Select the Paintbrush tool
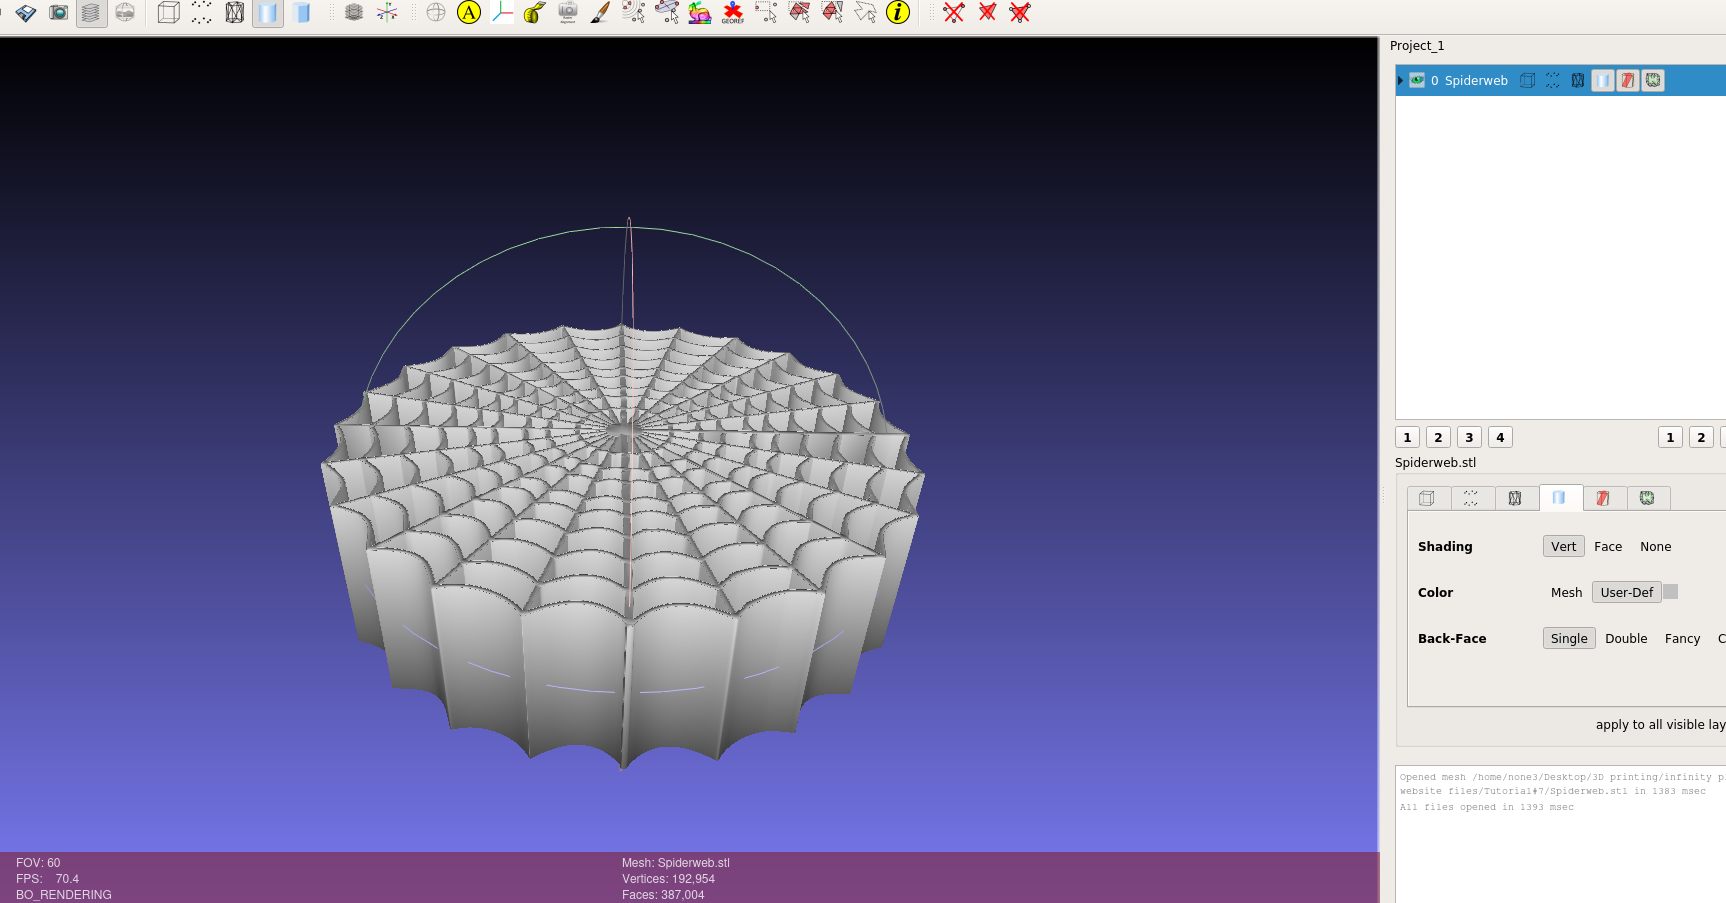This screenshot has width=1726, height=903. [x=600, y=13]
